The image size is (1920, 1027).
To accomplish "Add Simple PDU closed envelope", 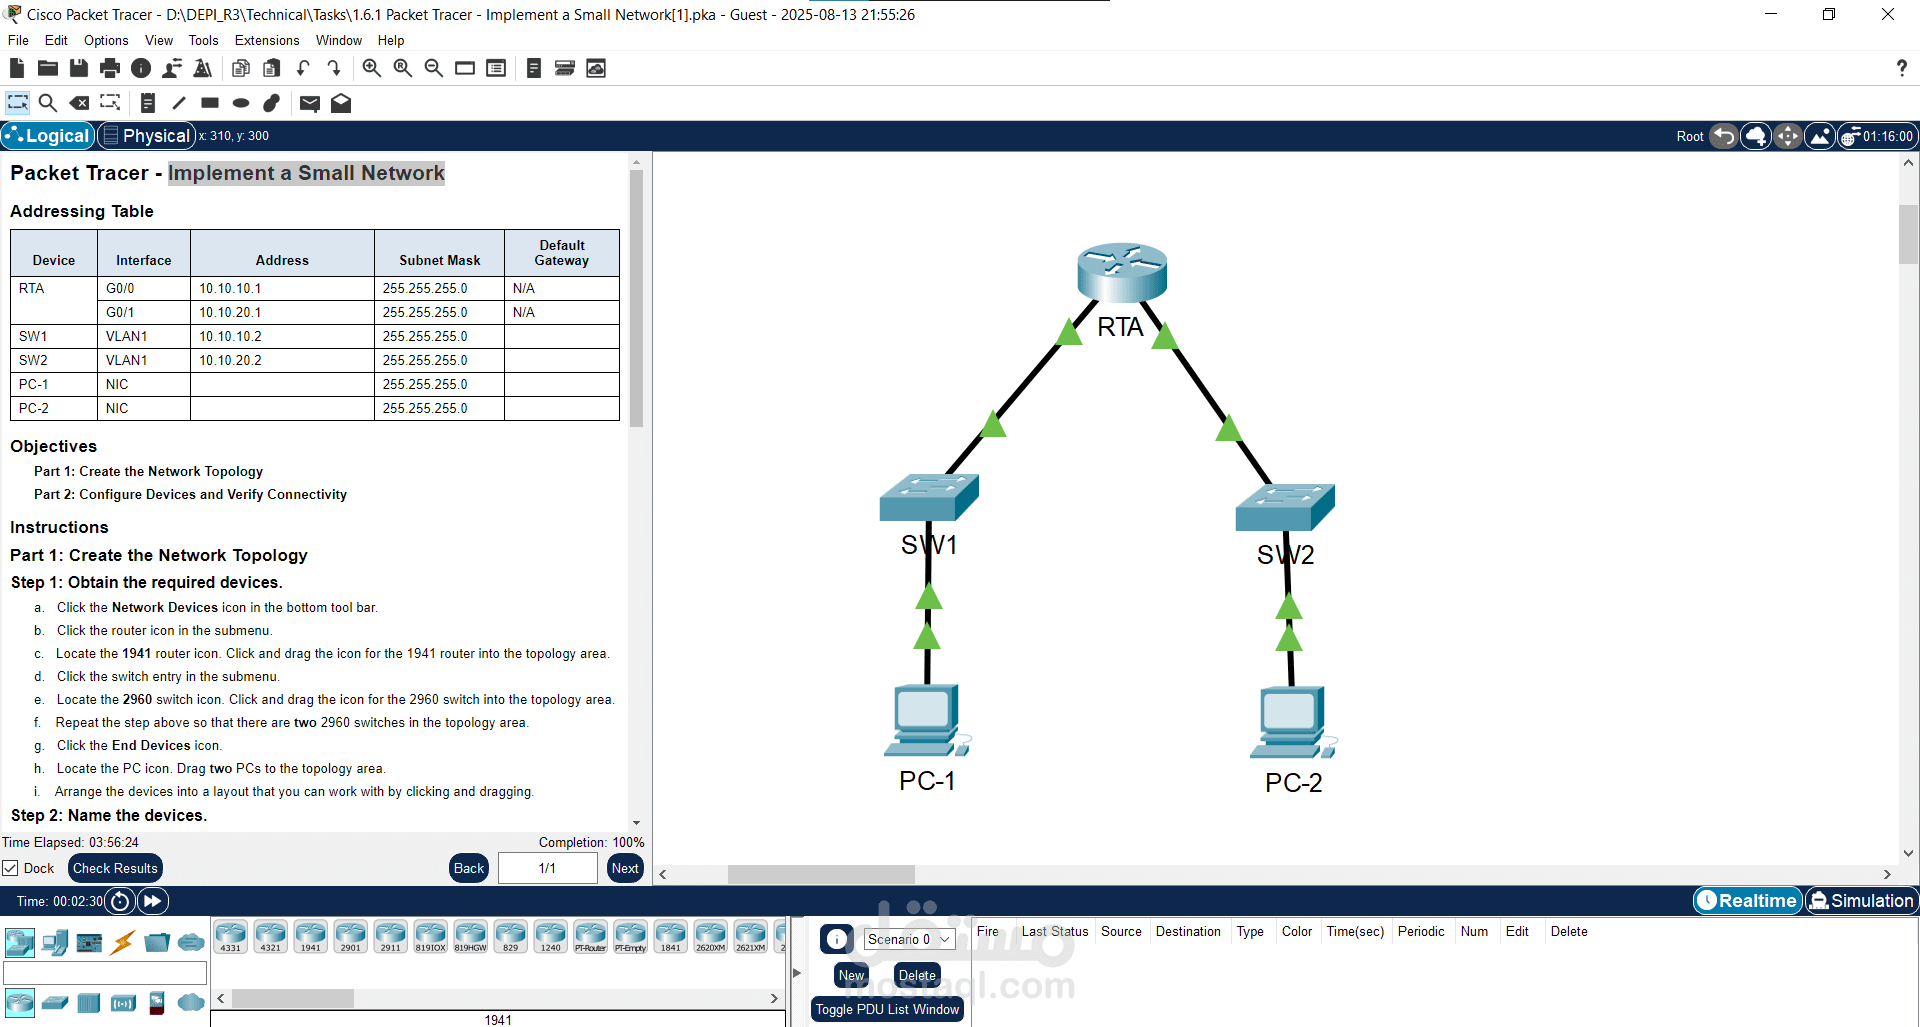I will (310, 103).
